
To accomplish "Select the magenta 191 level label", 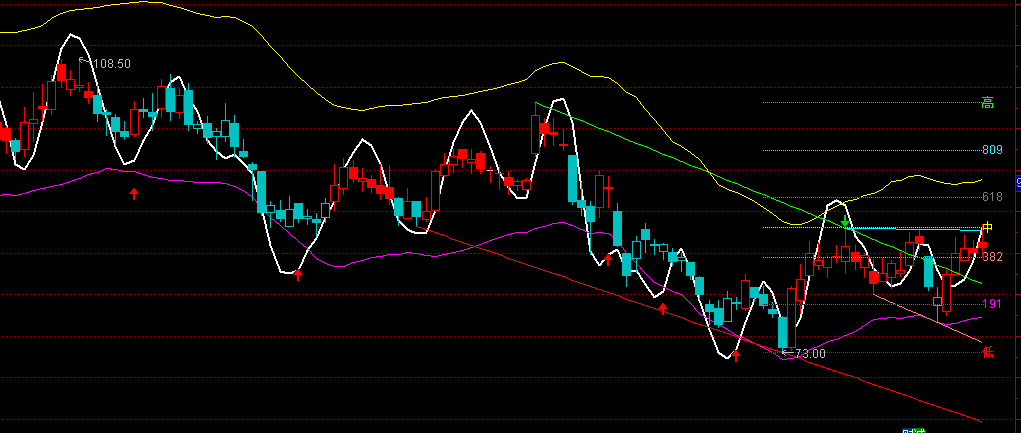I will click(992, 304).
